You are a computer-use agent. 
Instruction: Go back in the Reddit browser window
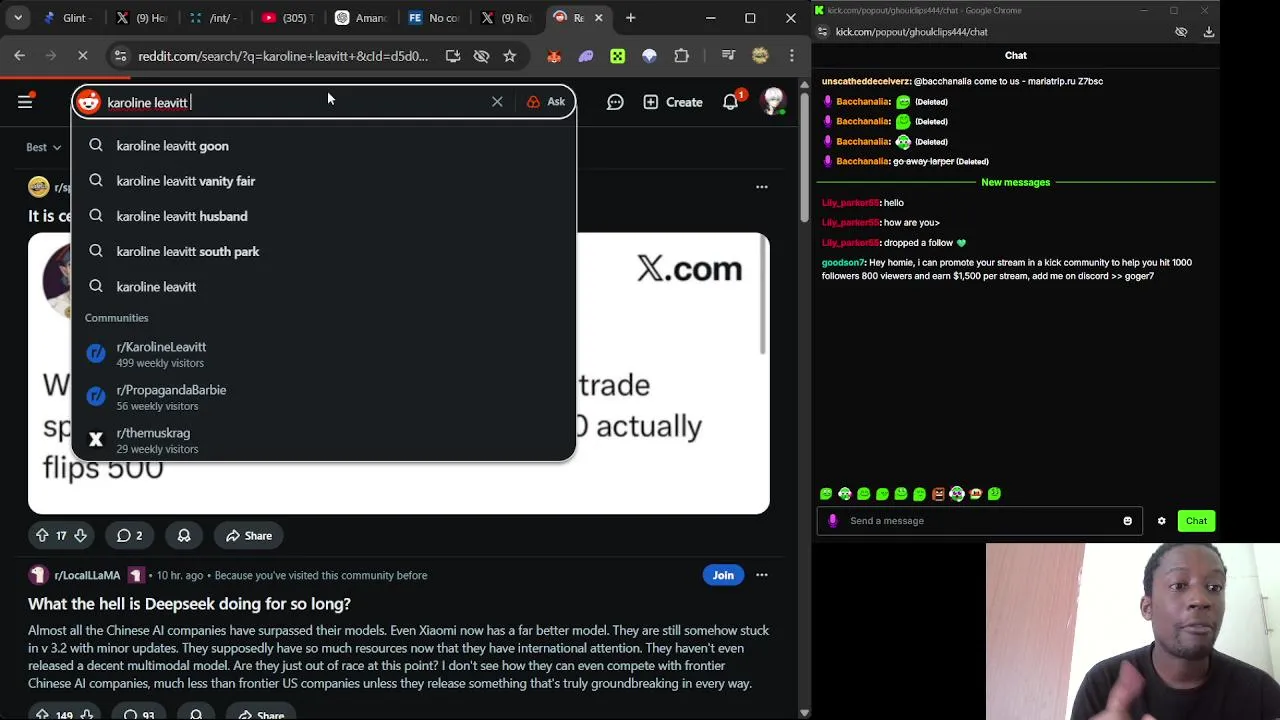19,56
